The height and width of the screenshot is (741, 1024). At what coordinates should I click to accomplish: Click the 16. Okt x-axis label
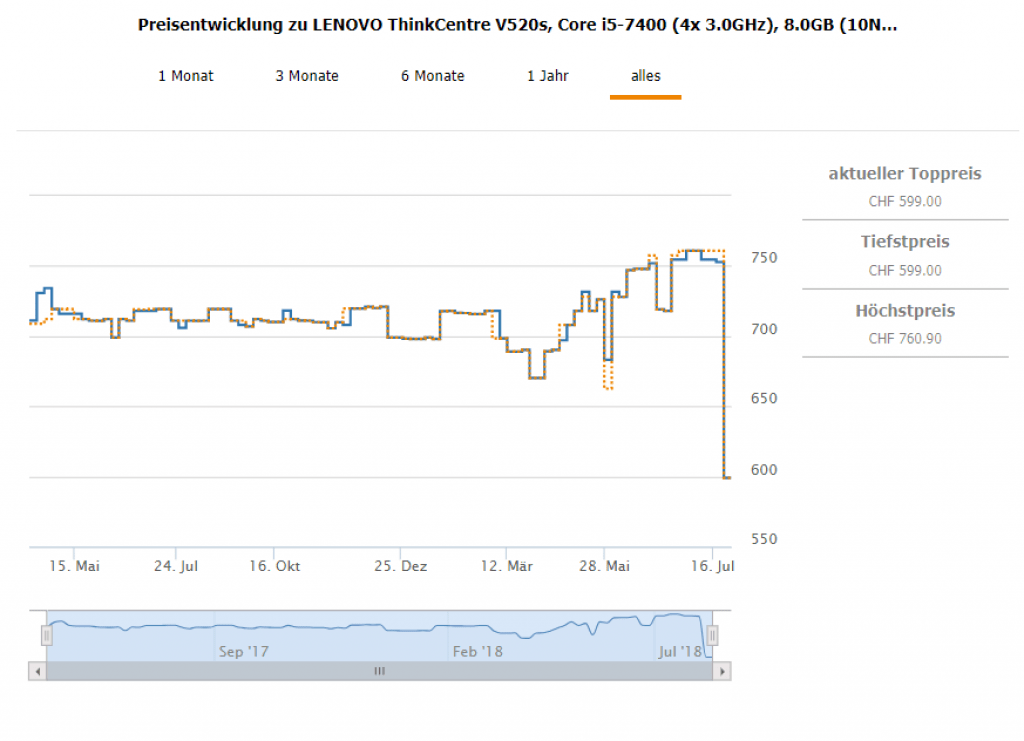tap(274, 566)
